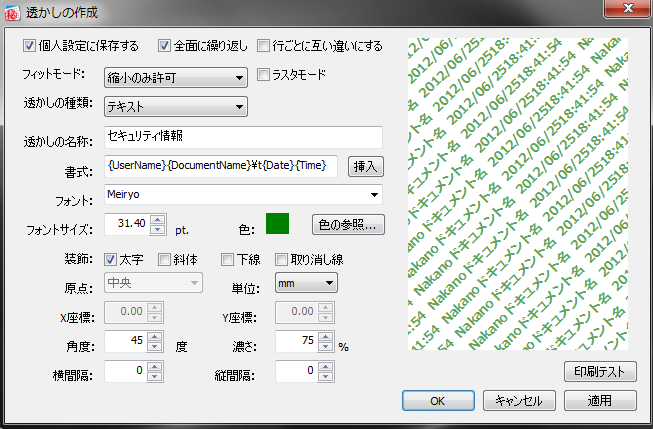Open 単位 dropdown showing mm
The image size is (653, 429).
[x=306, y=283]
